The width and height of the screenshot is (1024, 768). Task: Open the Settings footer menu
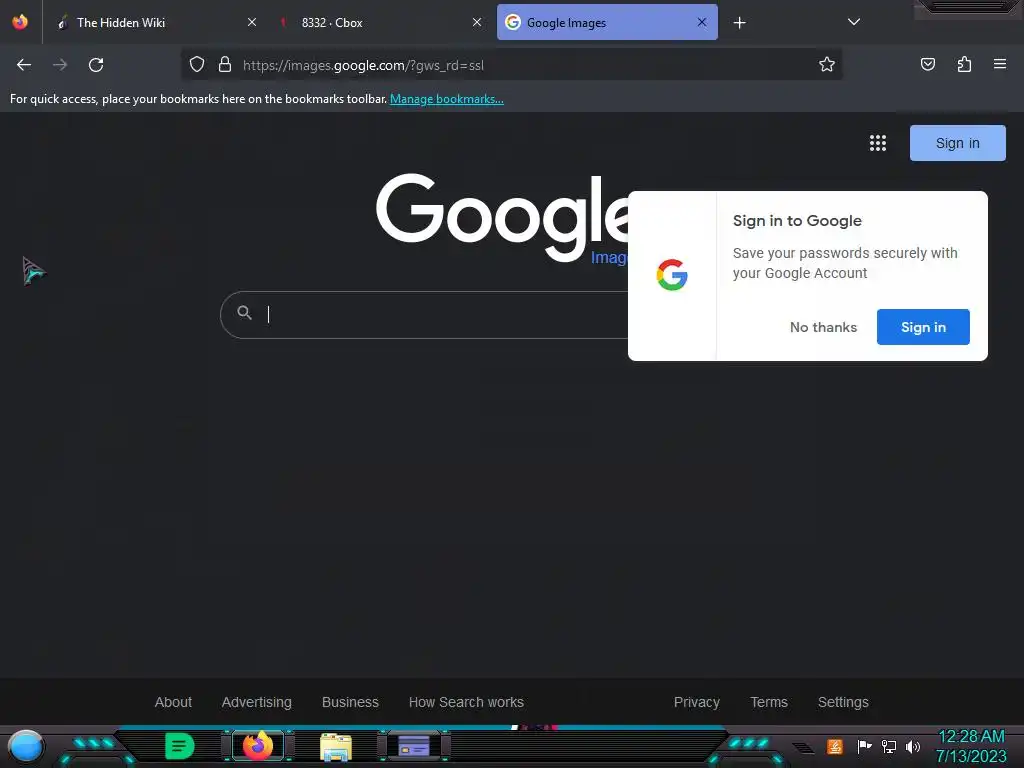pos(843,702)
